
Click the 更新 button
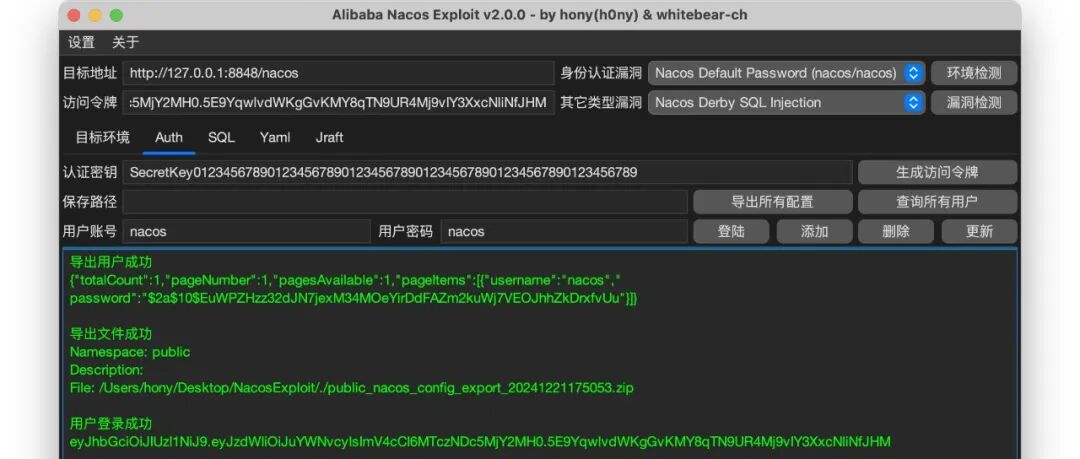(979, 232)
